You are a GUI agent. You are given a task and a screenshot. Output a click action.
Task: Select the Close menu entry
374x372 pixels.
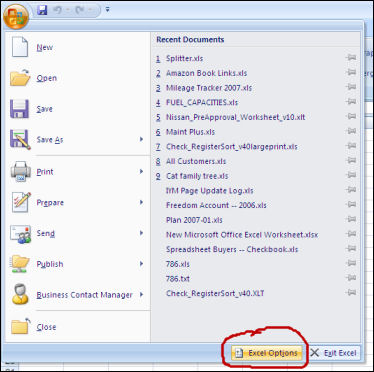(x=46, y=327)
